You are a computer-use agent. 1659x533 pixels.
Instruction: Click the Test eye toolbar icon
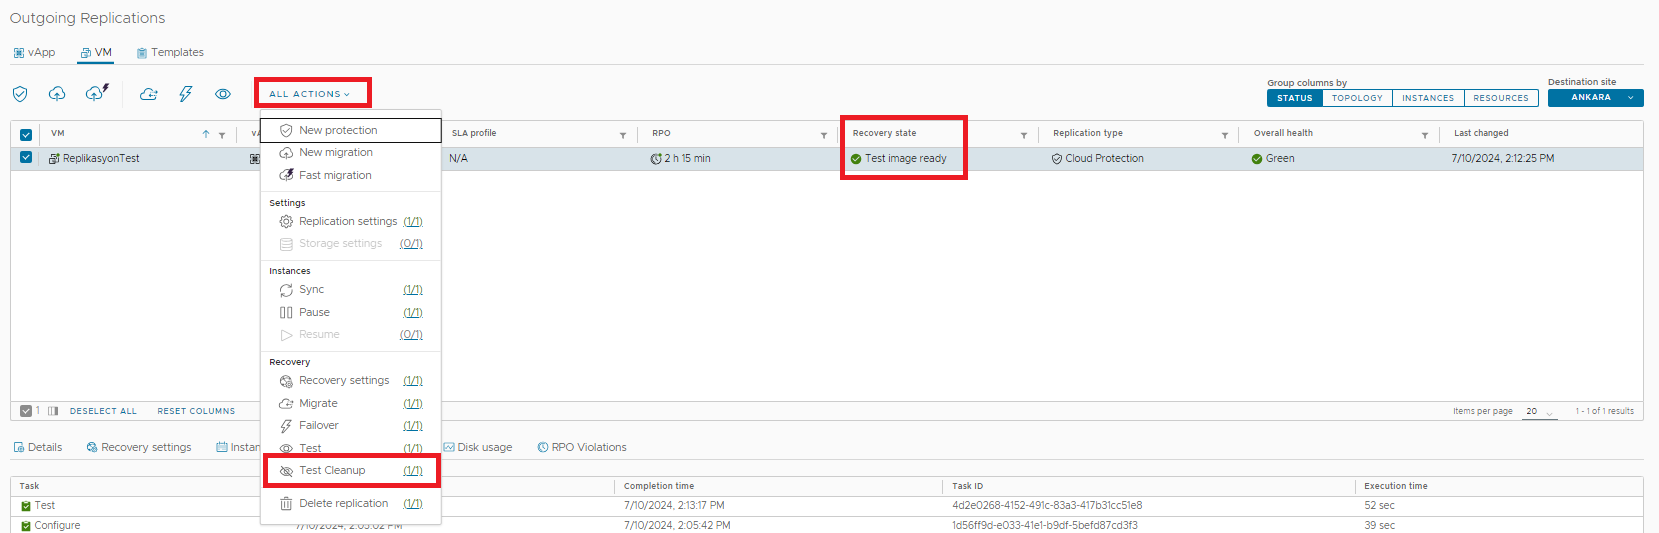point(223,94)
